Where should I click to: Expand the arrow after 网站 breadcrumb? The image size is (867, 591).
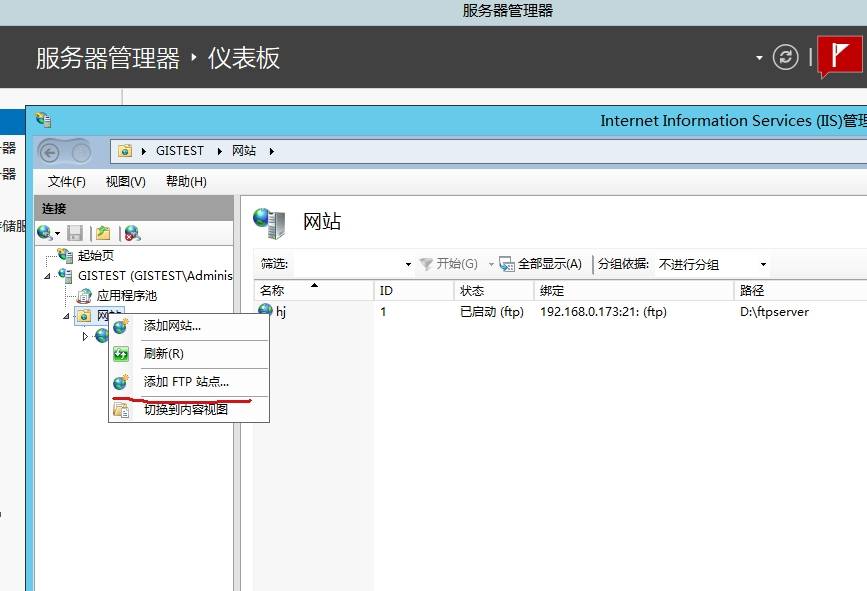pos(271,151)
